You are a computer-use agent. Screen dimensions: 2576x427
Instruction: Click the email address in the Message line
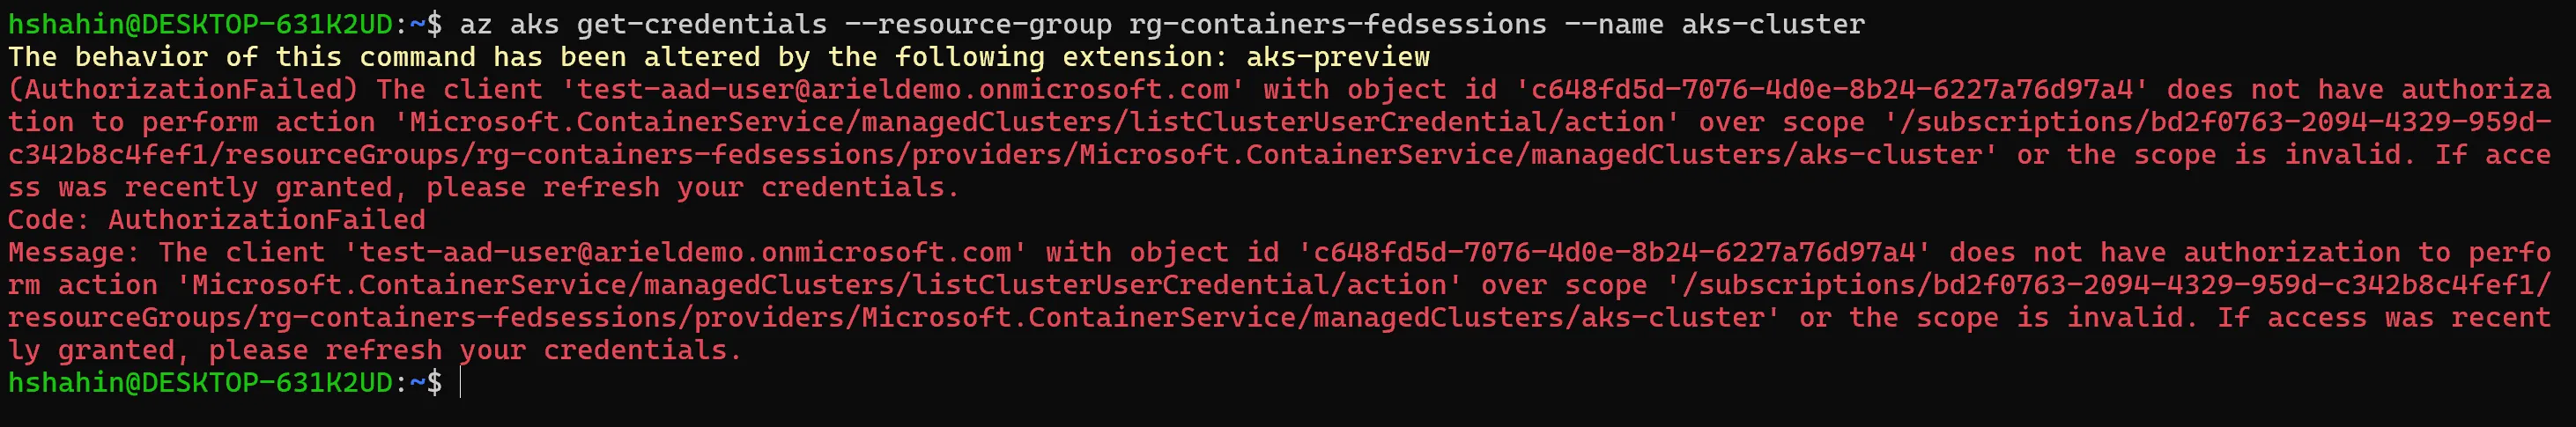pos(686,252)
